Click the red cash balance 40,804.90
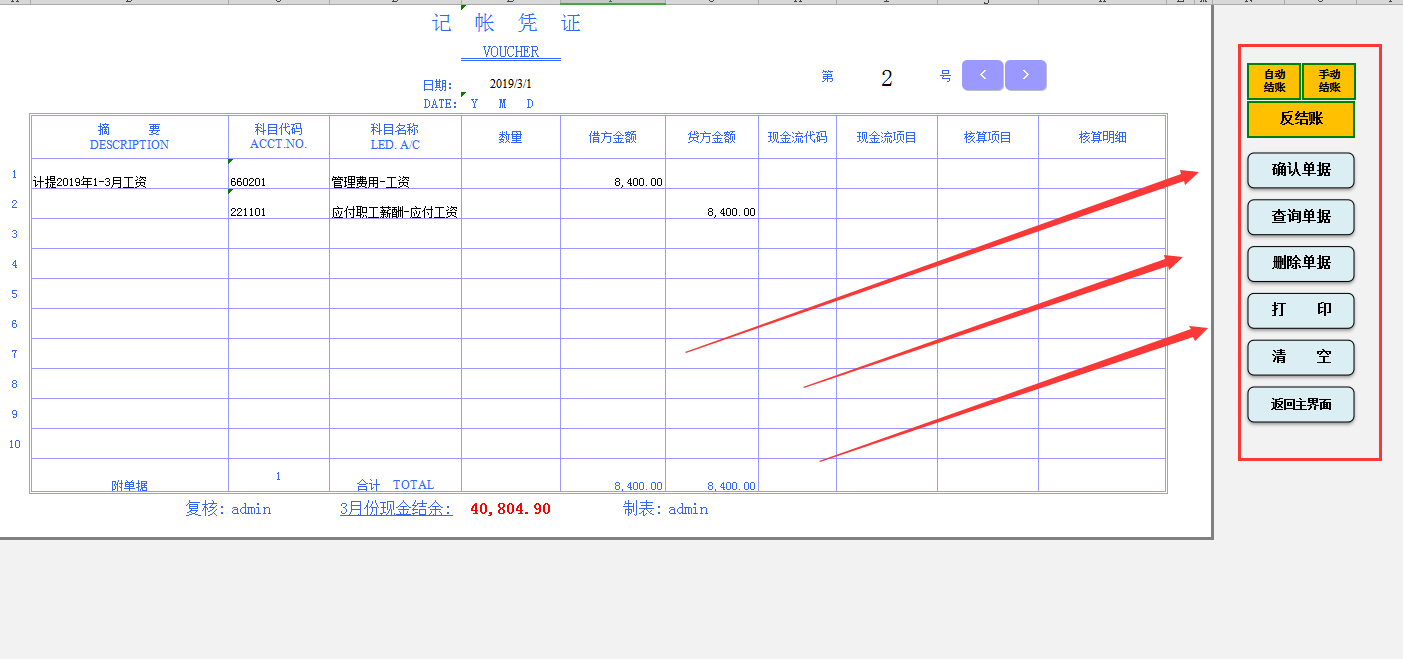Image resolution: width=1403 pixels, height=659 pixels. tap(509, 508)
